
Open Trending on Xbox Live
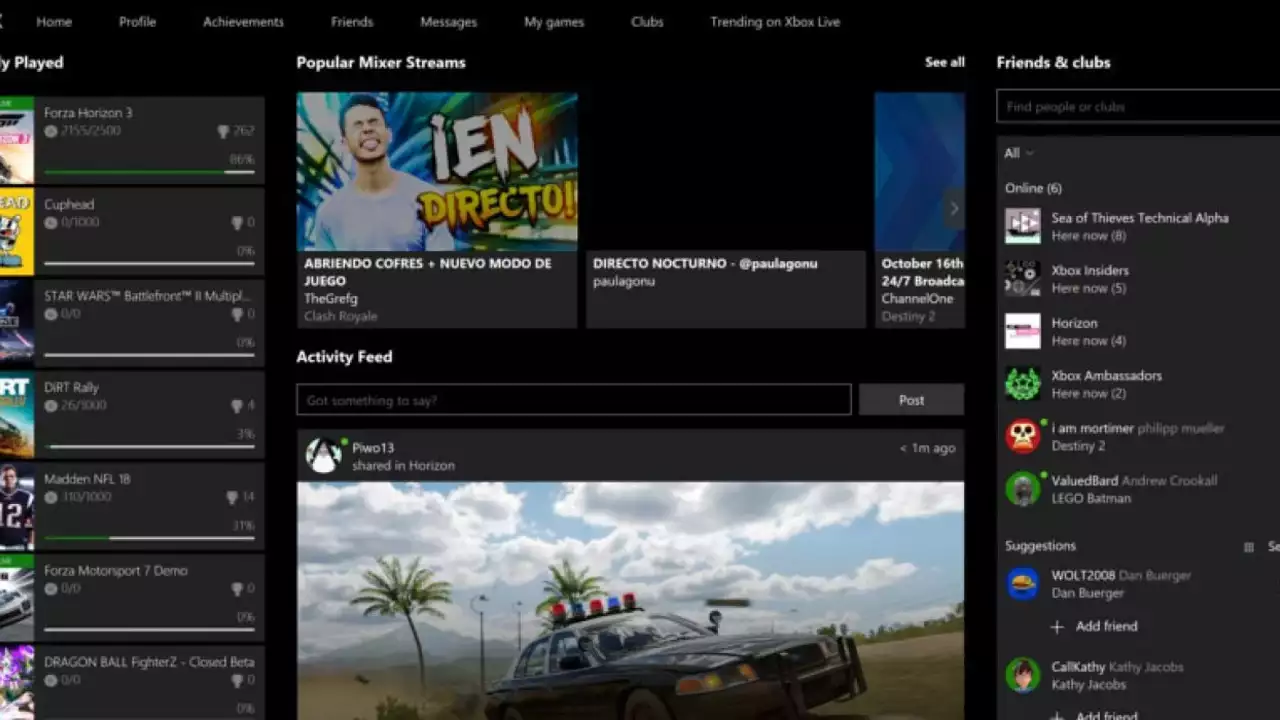(x=775, y=22)
